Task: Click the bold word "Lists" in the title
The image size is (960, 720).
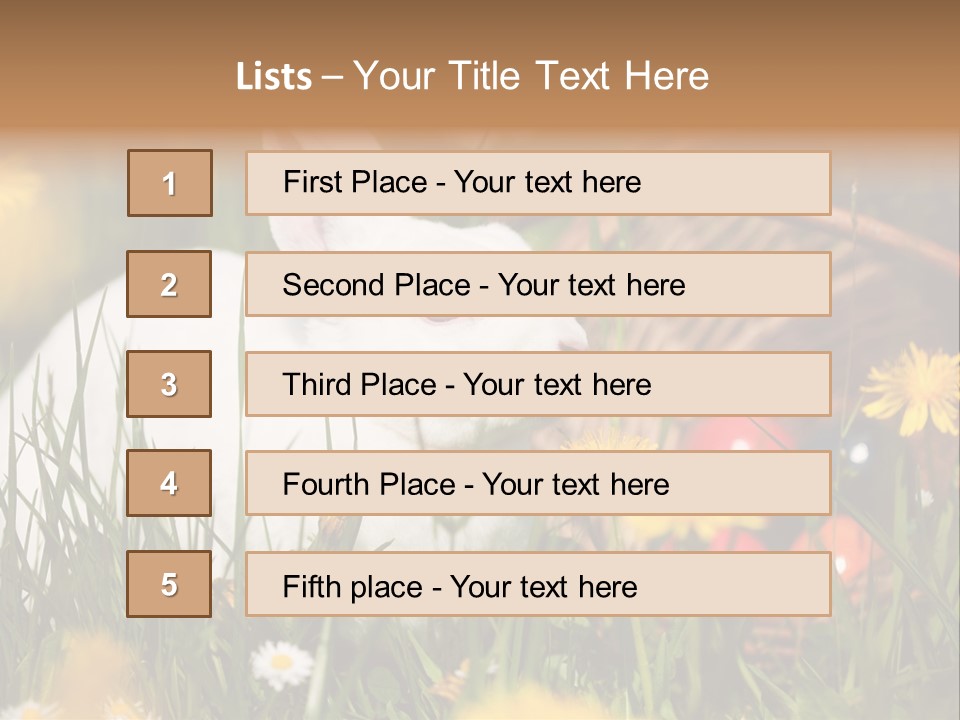Action: coord(273,77)
